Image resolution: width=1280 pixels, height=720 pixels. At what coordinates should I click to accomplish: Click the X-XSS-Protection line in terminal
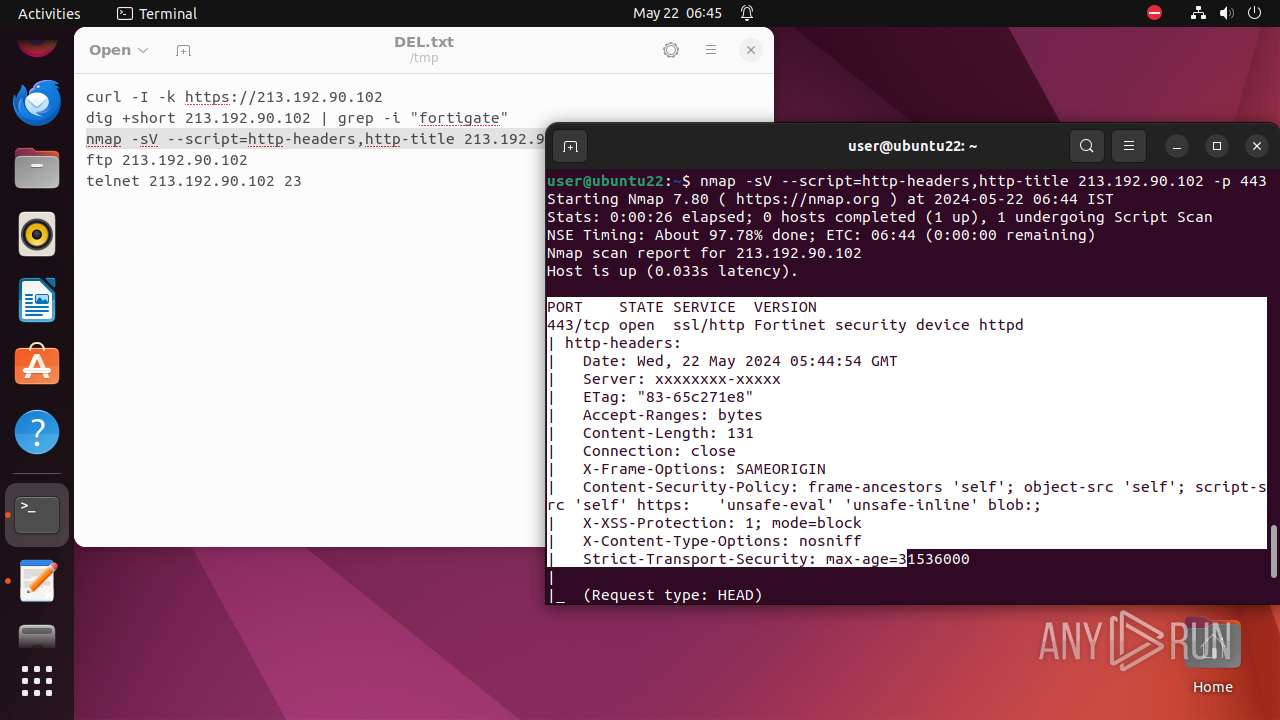(721, 523)
